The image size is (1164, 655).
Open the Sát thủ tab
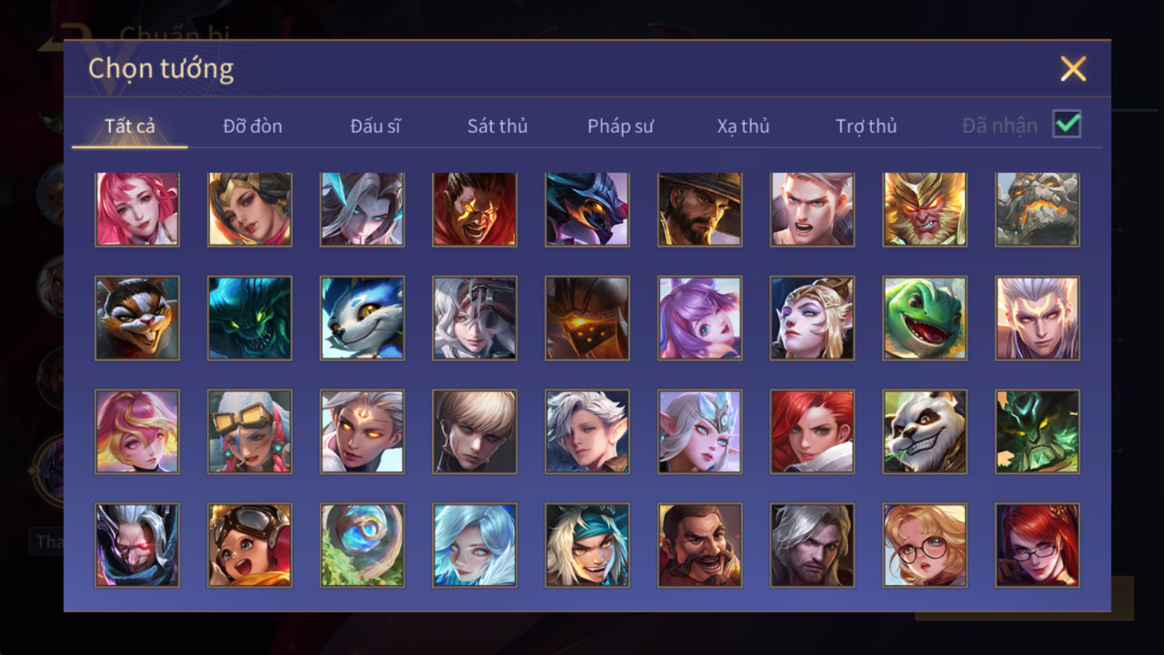pyautogui.click(x=497, y=126)
